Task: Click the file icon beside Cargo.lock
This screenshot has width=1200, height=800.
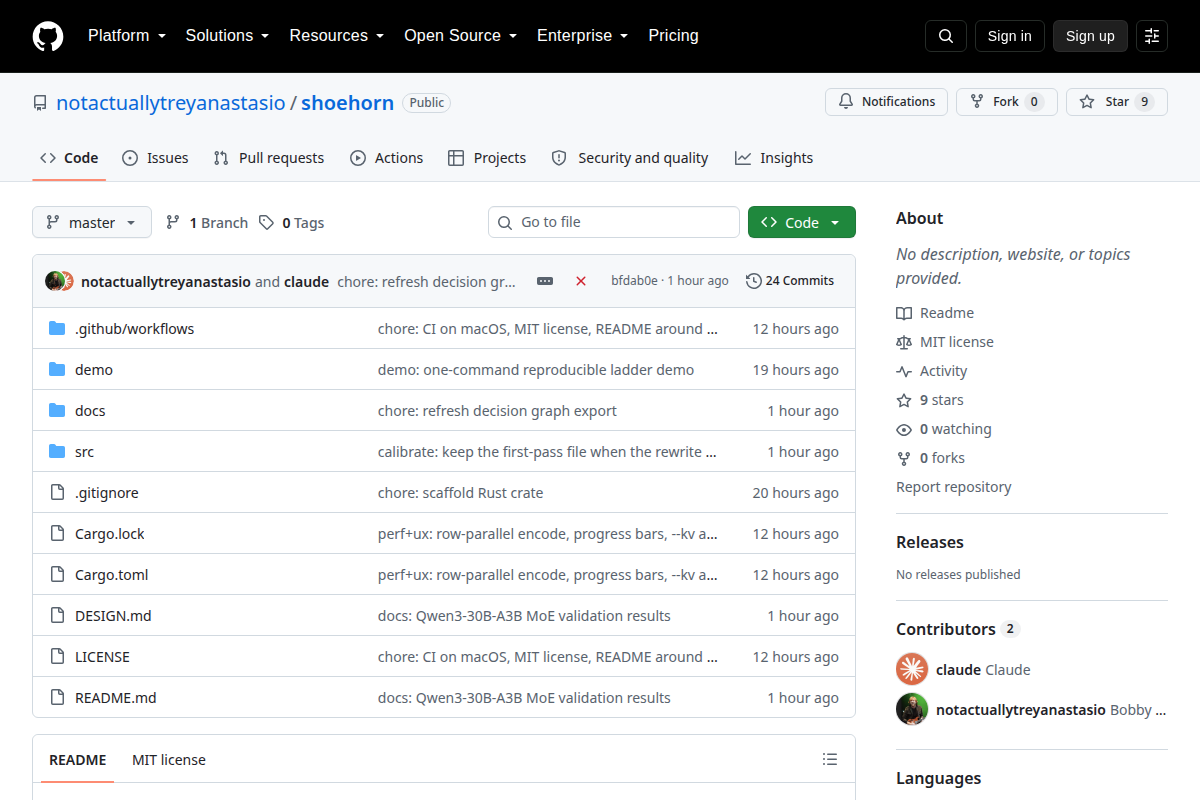Action: pos(57,534)
